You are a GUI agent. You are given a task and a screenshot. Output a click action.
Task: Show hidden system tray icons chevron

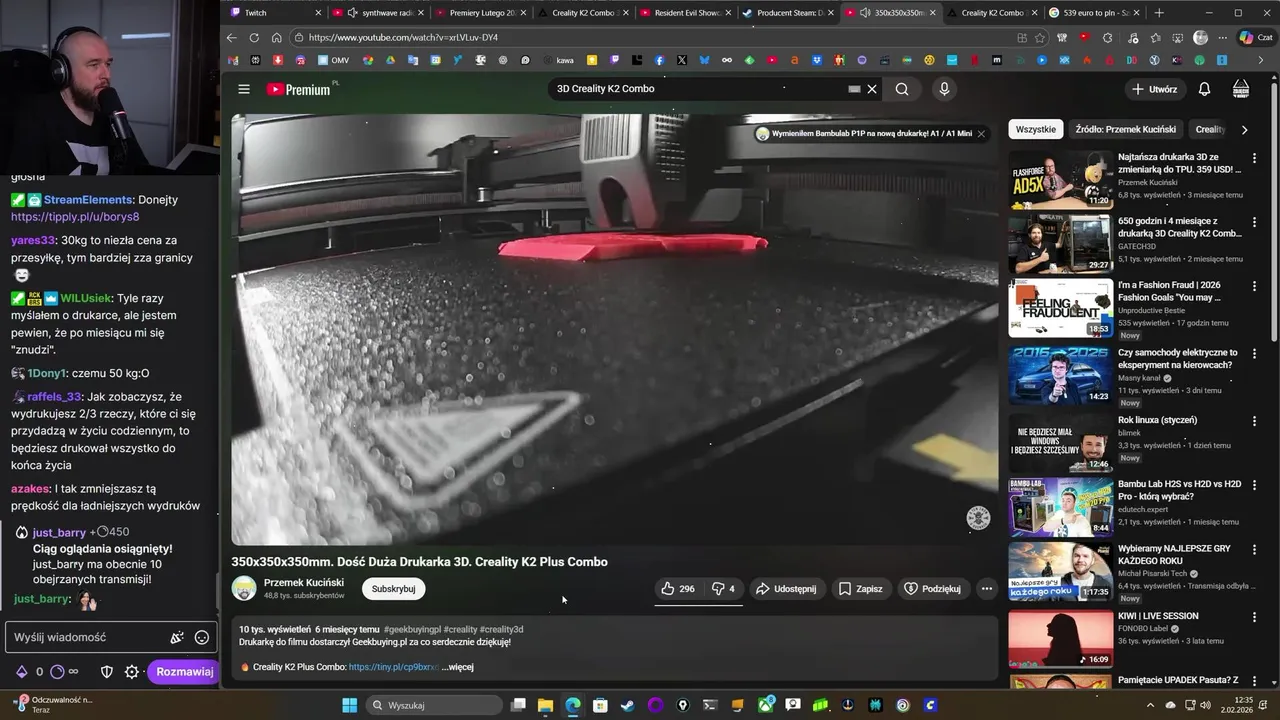coord(1150,705)
